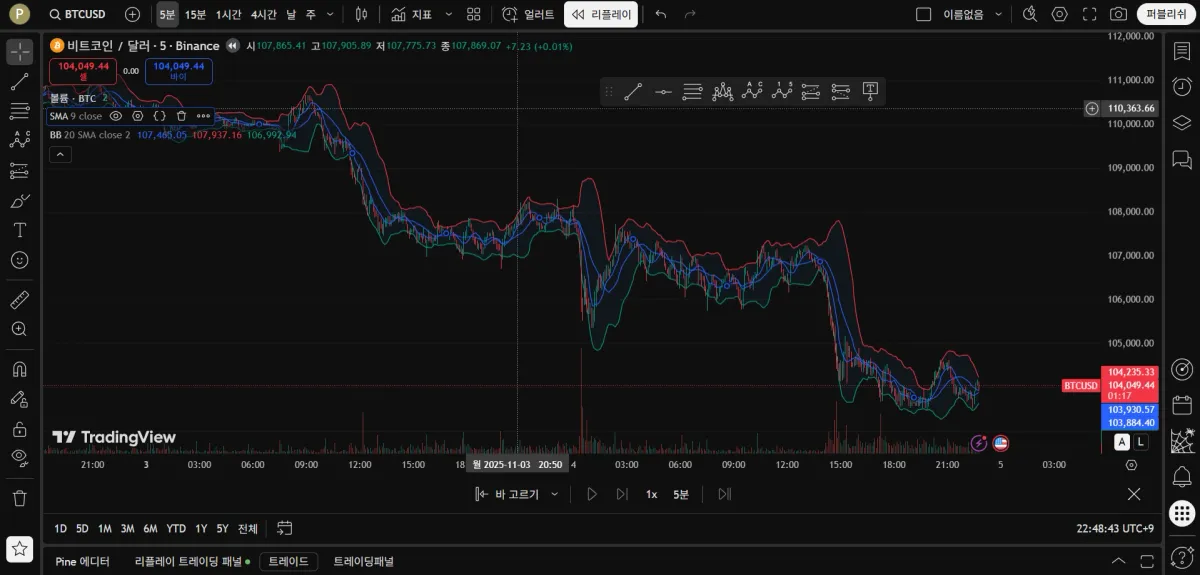Click the red sell price button 104,049.44
Screen dimensions: 1200x575
click(x=84, y=71)
